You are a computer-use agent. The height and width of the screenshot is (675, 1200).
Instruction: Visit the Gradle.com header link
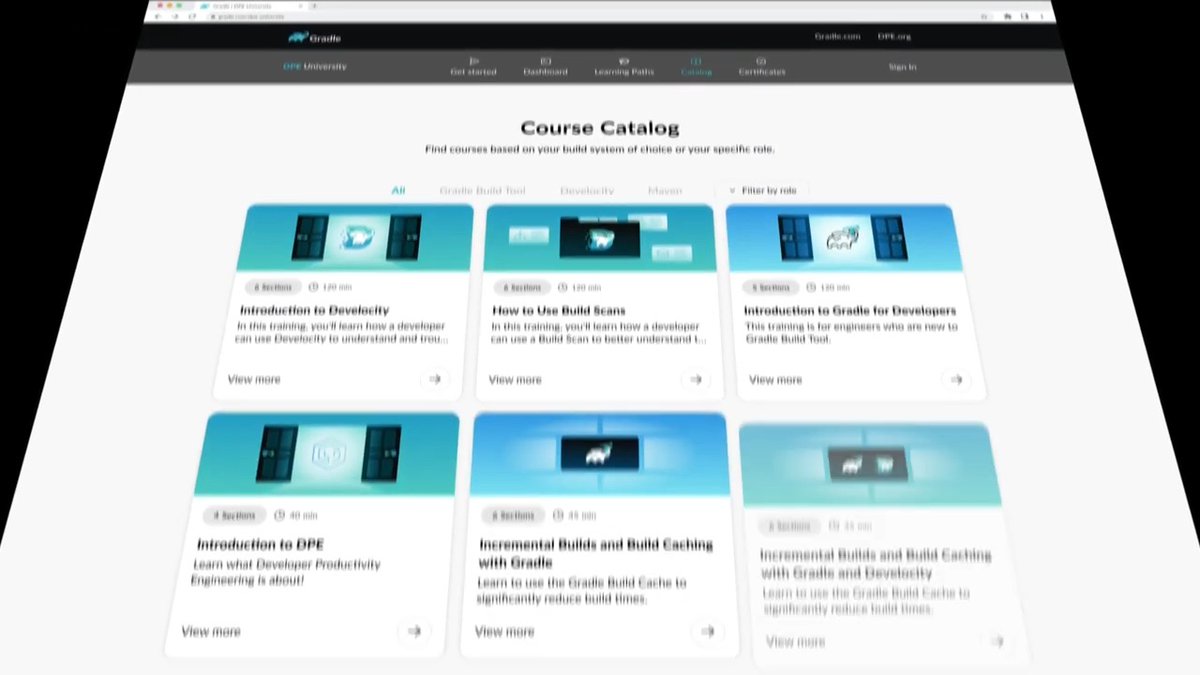point(837,37)
